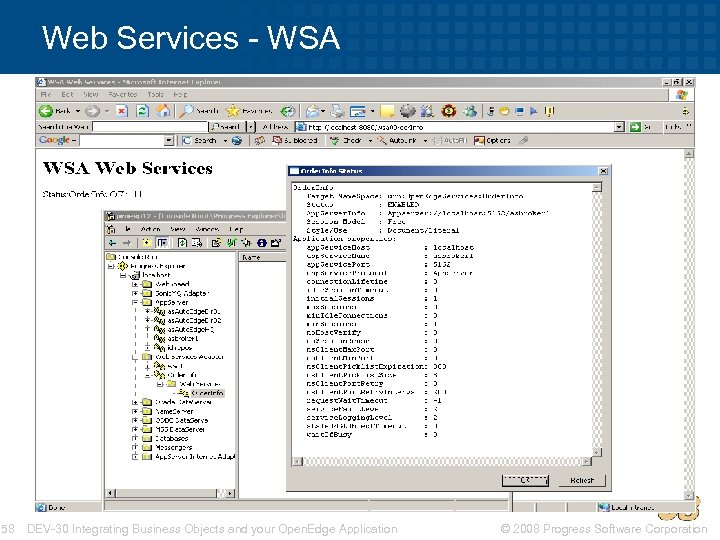Click the Refresh icon in console toolbar

click(182, 242)
